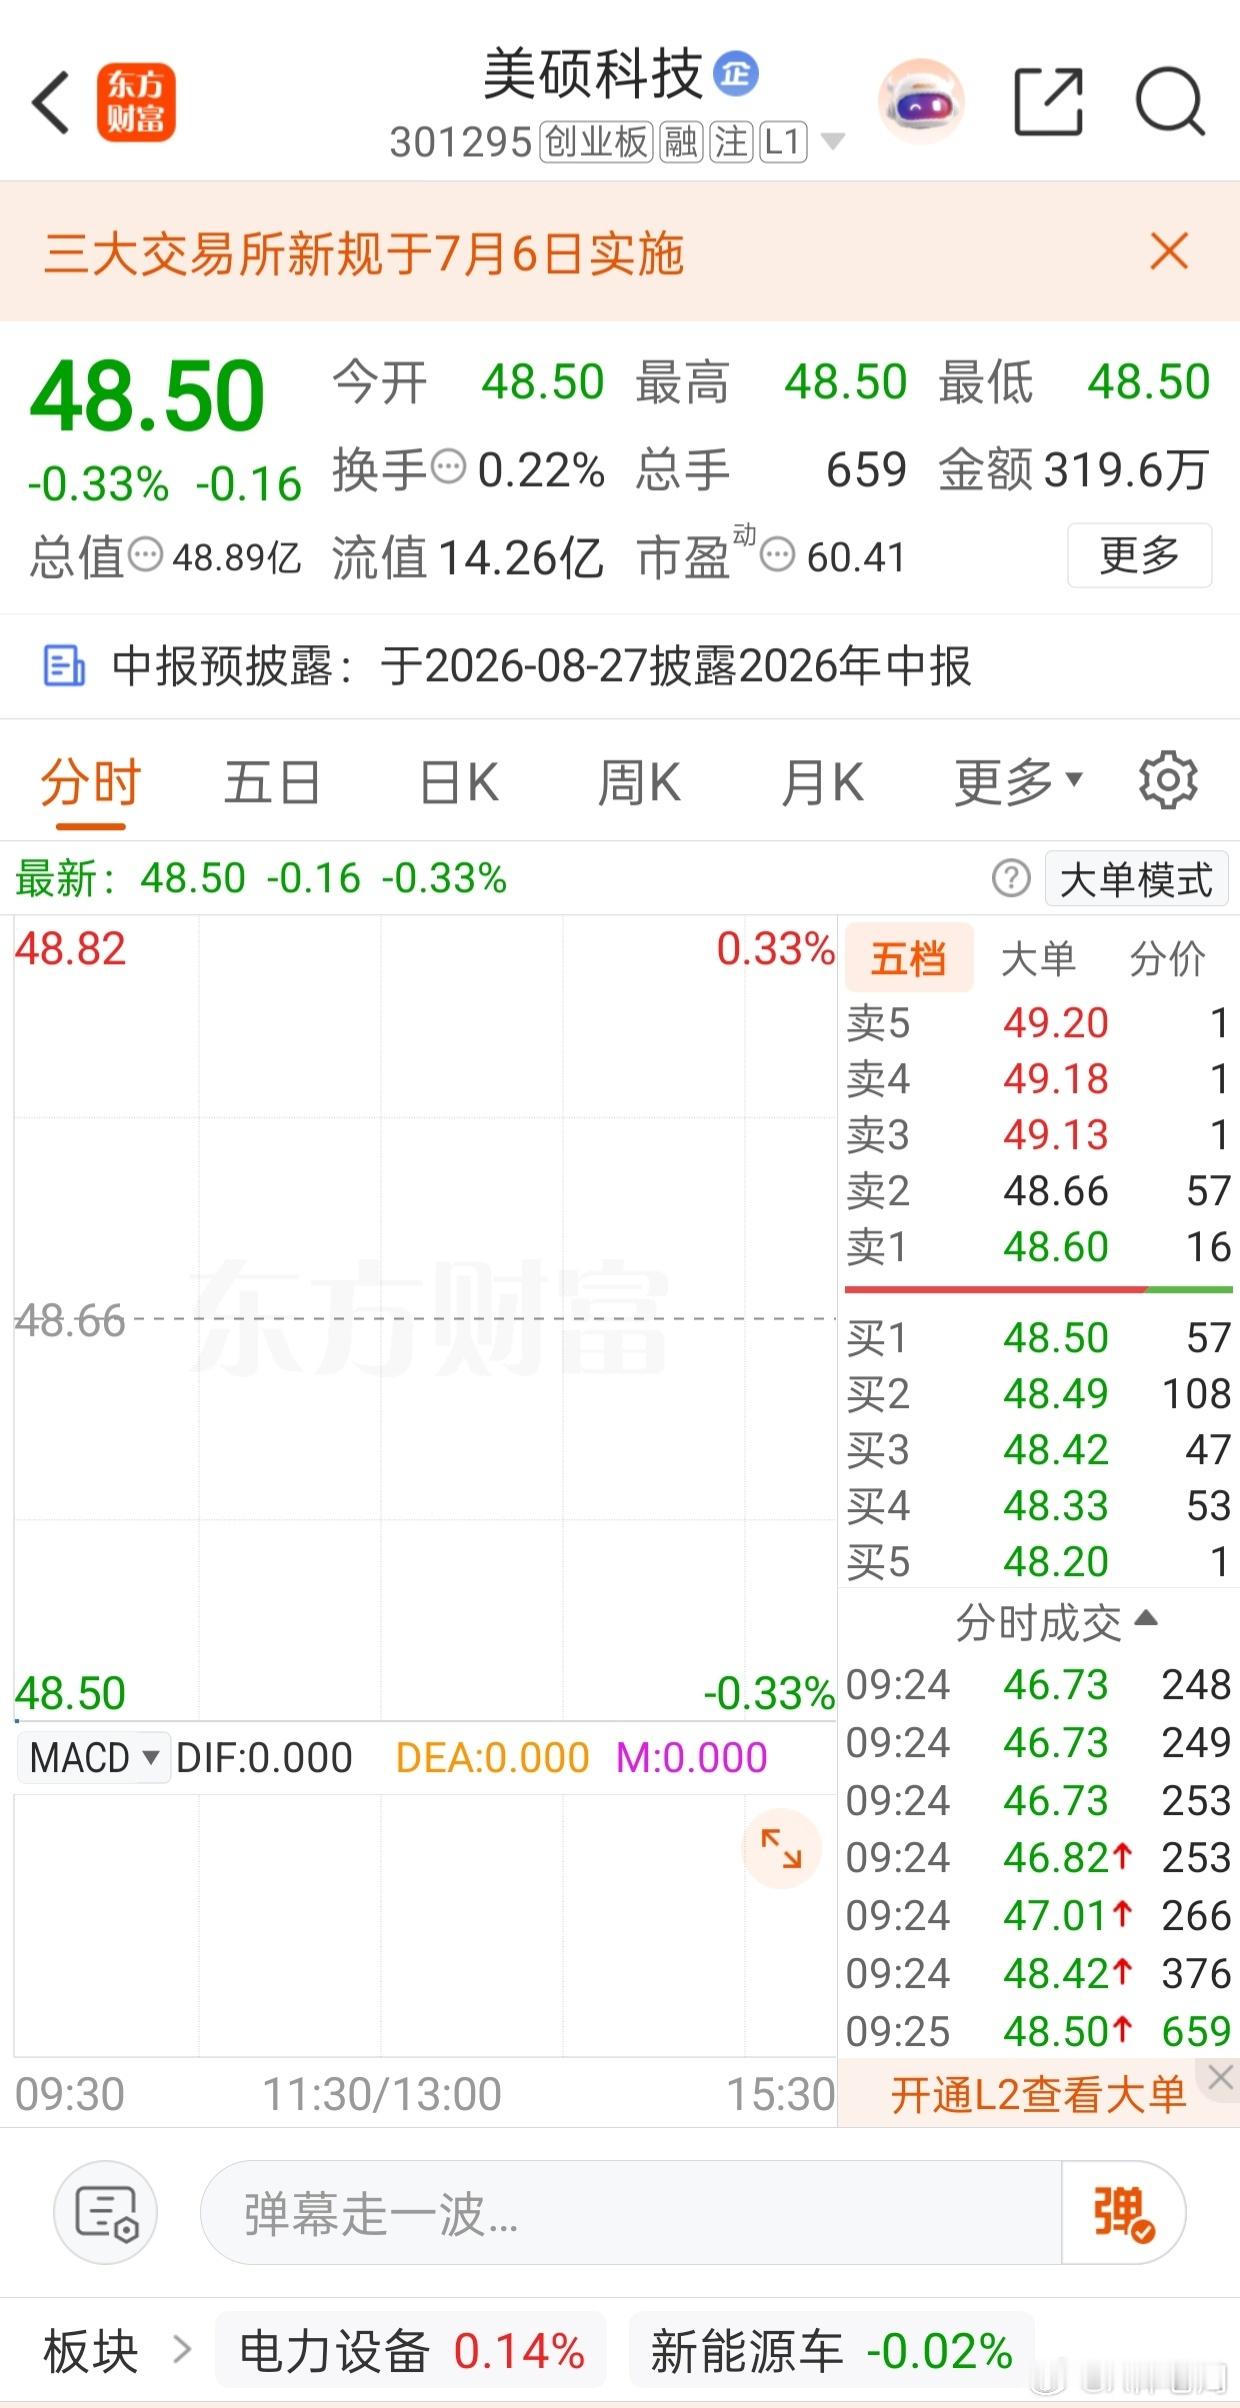Switch to the 日K tab

[x=460, y=782]
